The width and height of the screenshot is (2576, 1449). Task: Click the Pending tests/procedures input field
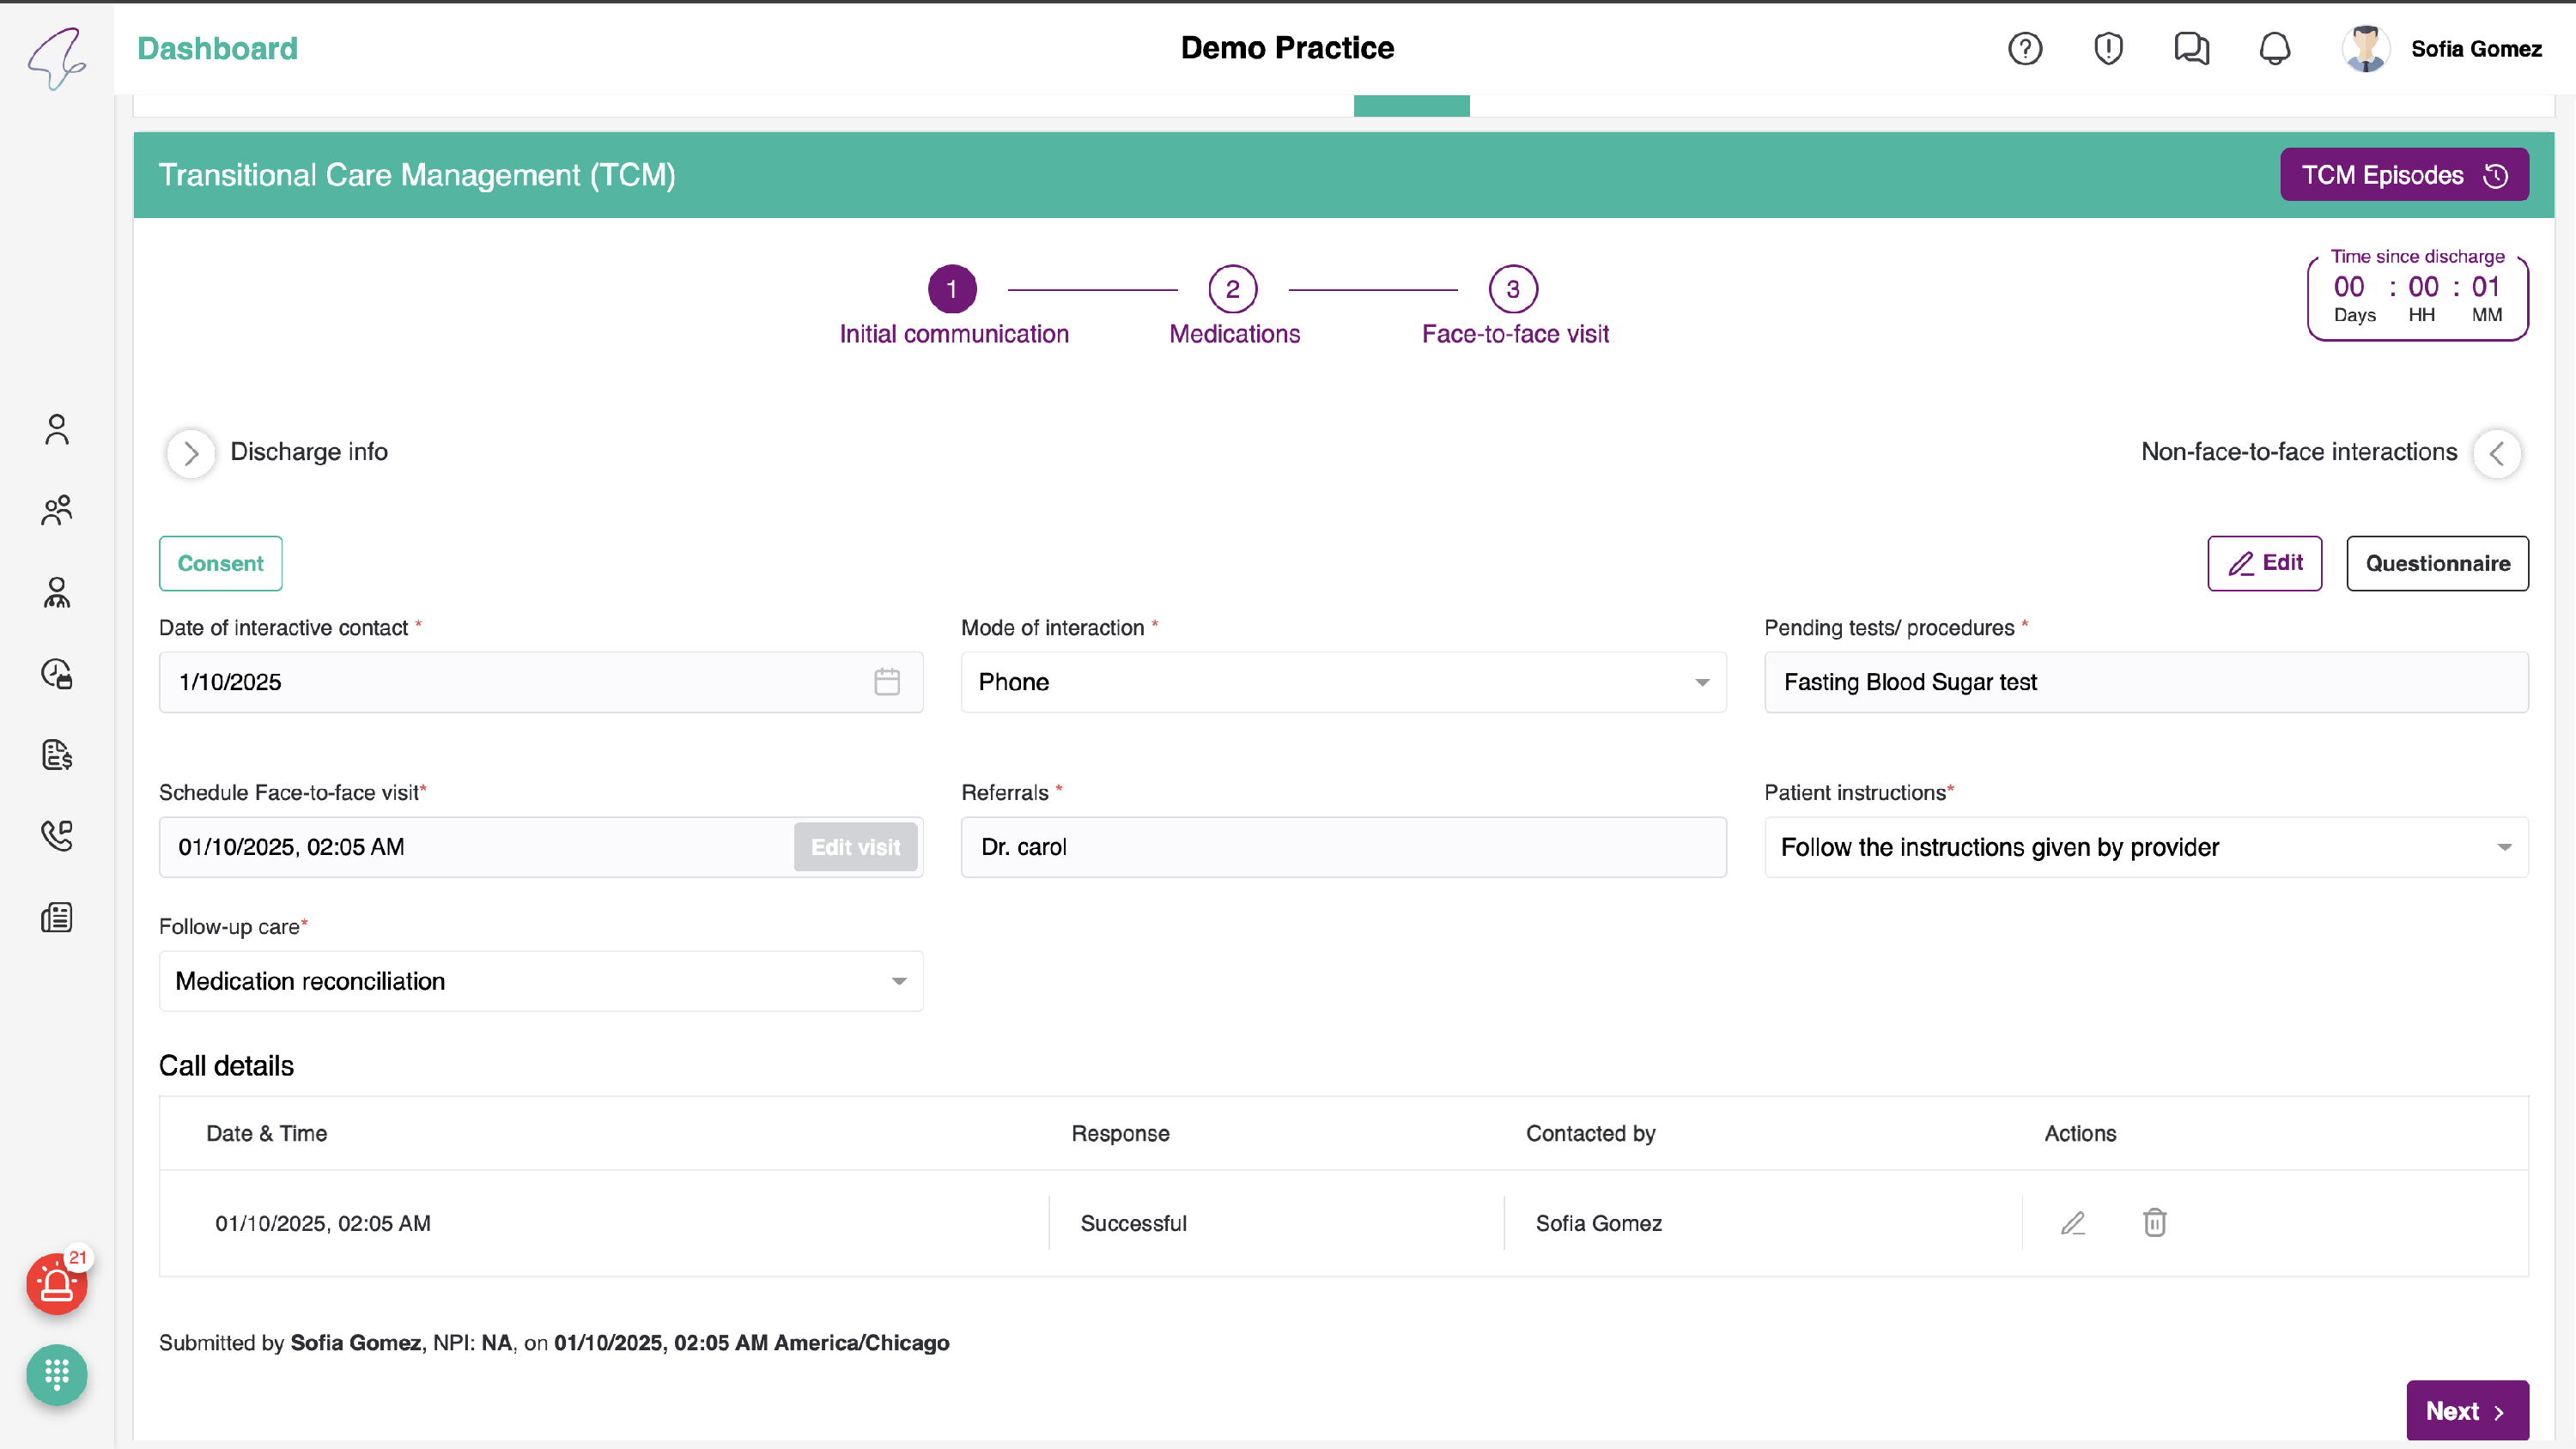click(x=2145, y=682)
